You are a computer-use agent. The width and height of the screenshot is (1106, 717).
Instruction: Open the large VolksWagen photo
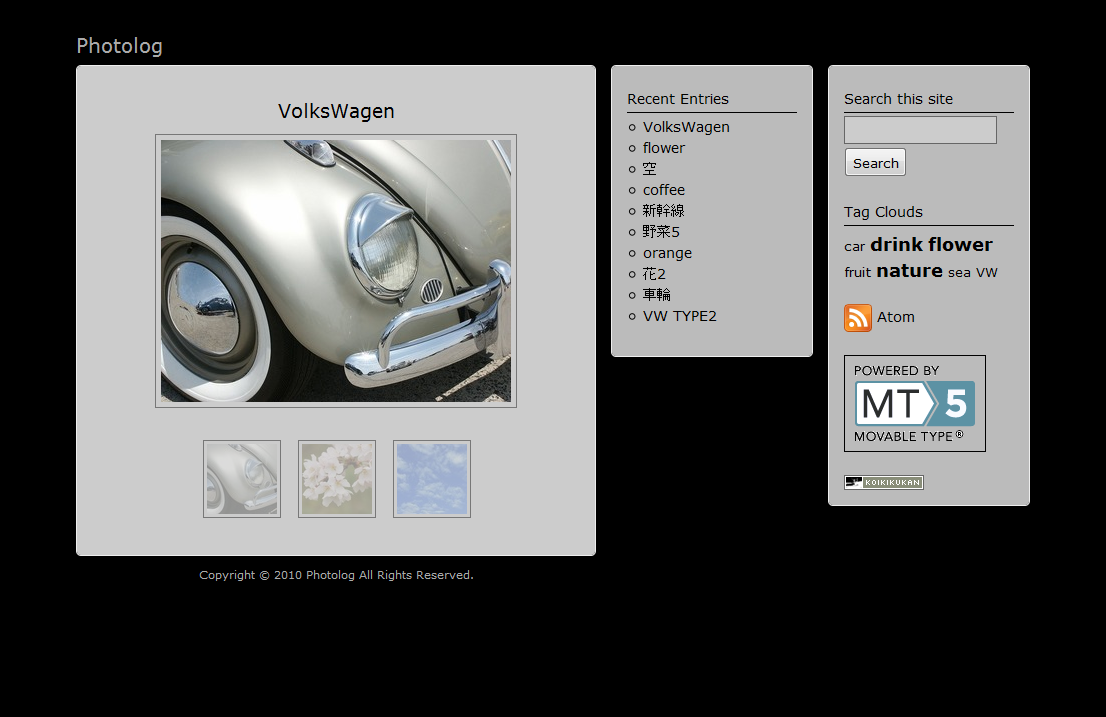point(336,271)
